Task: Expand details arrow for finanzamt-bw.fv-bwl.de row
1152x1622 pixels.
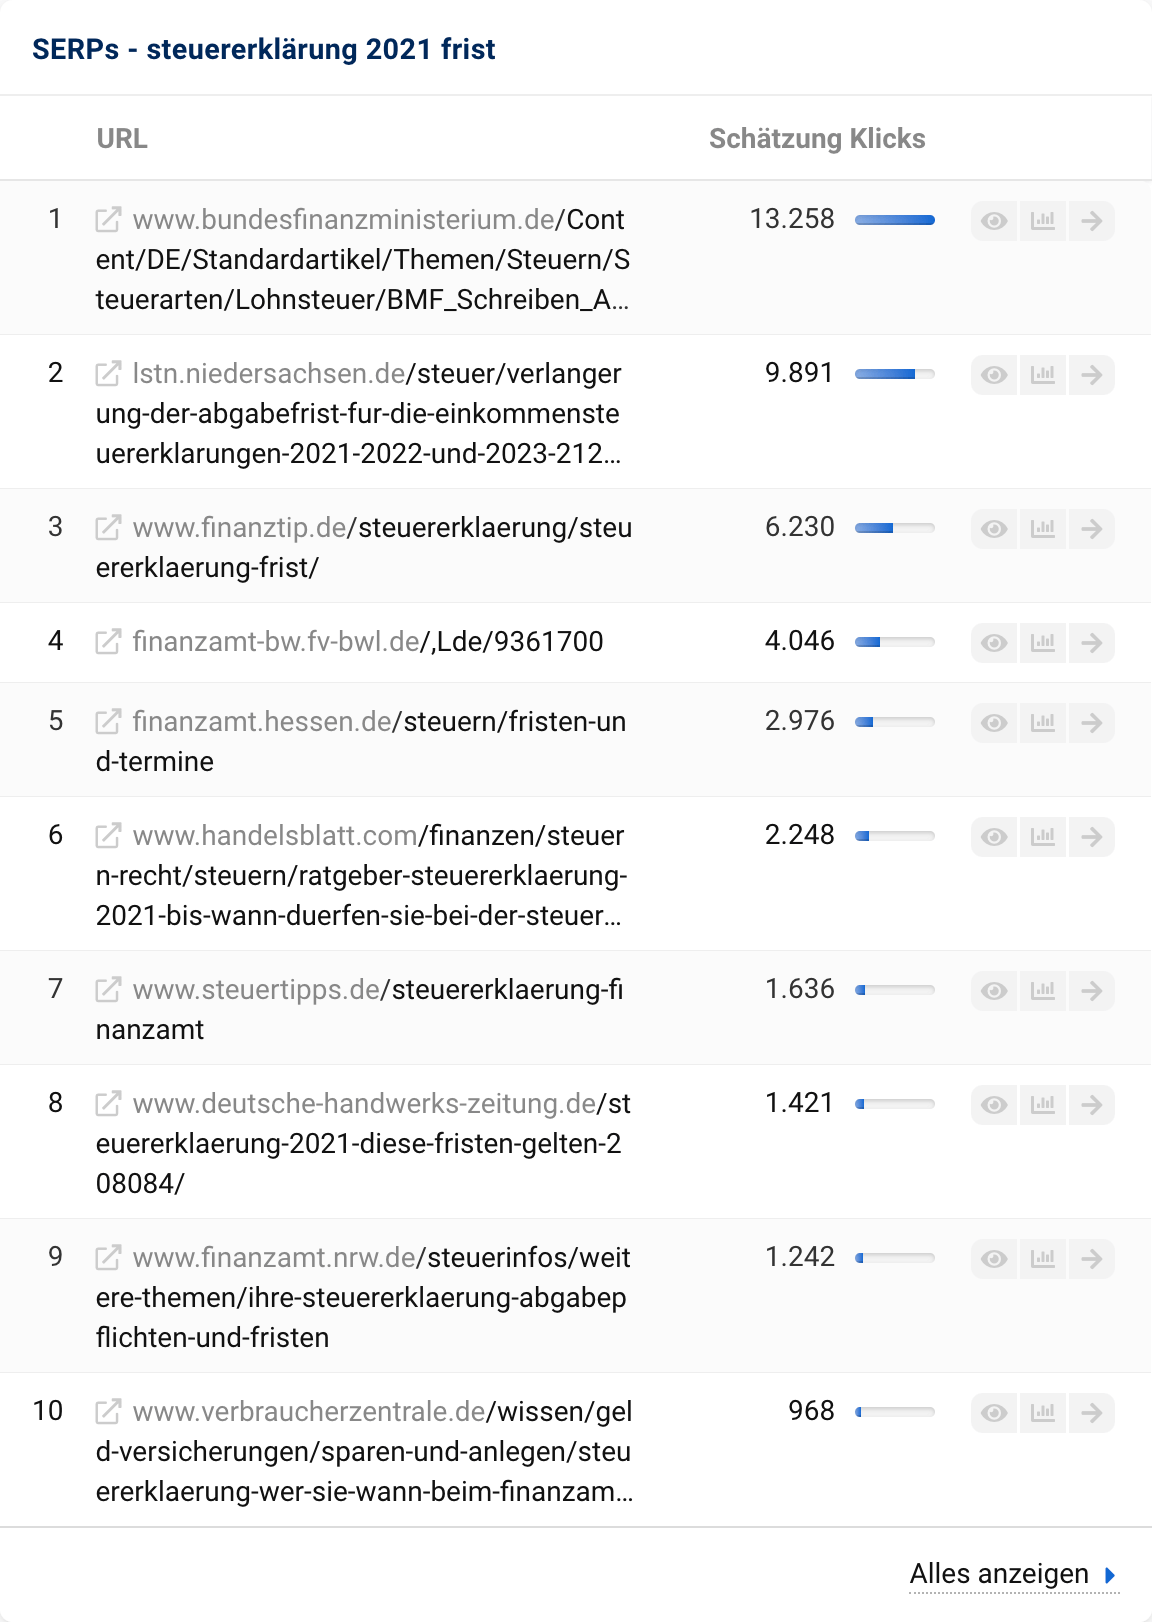Action: (1092, 643)
